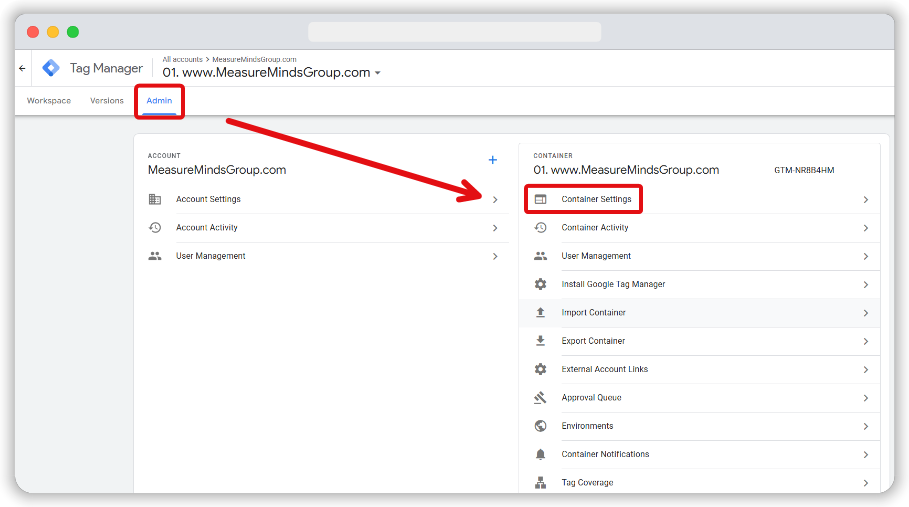Screen dimensions: 909x507
Task: Switch to the Workspace tab
Action: (49, 101)
